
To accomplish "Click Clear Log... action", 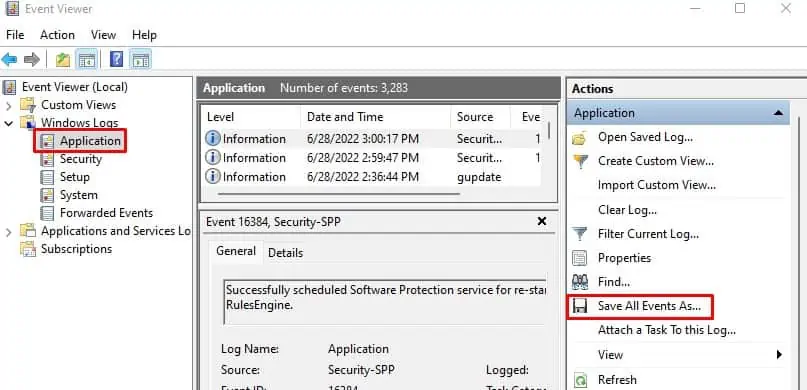I will click(x=627, y=210).
